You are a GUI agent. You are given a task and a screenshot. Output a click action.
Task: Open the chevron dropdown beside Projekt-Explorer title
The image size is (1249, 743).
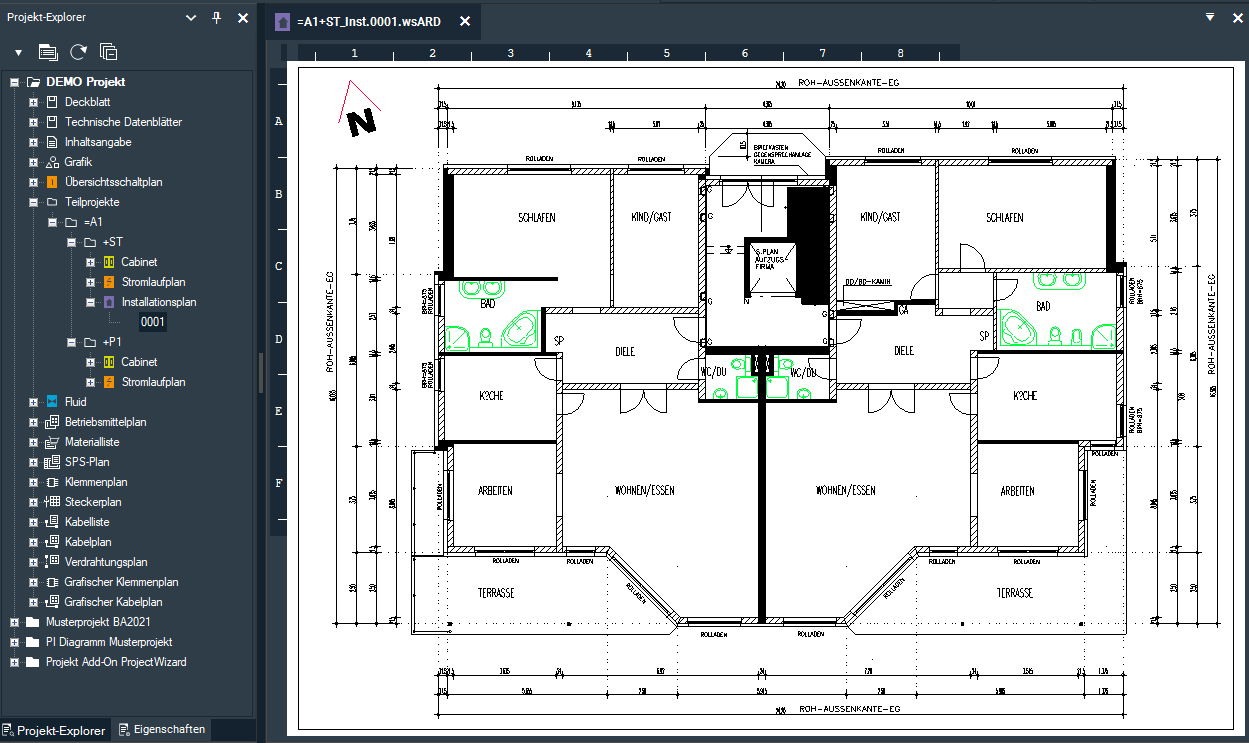click(189, 17)
